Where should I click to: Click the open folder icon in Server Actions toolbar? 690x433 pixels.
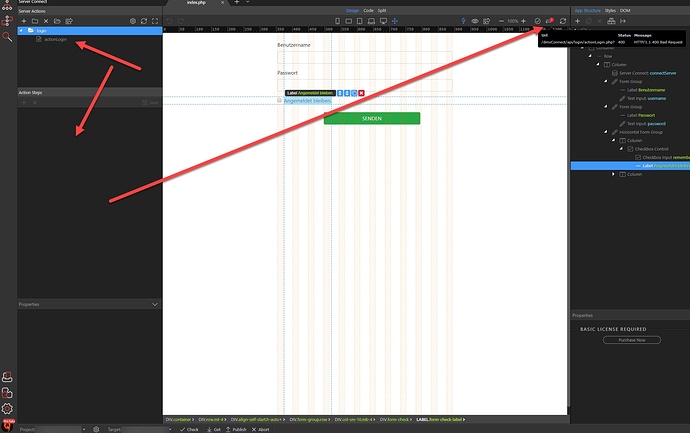tap(57, 21)
